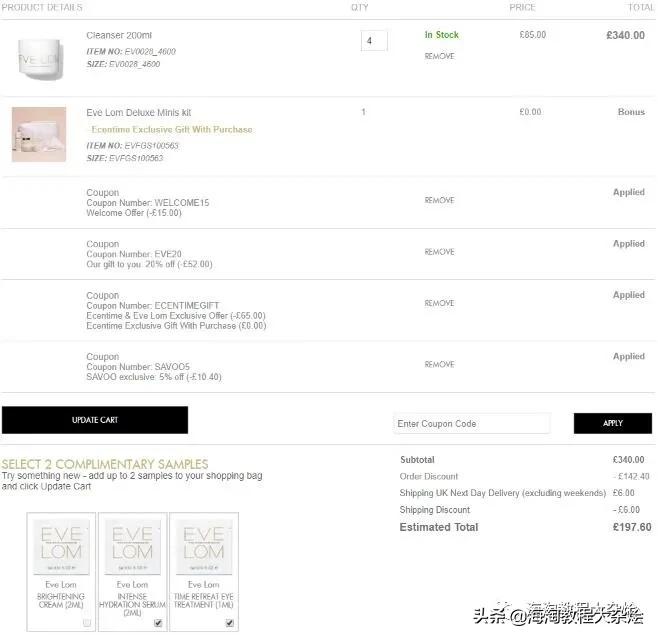Remove the Cleanser 200ml from cart

(x=439, y=56)
